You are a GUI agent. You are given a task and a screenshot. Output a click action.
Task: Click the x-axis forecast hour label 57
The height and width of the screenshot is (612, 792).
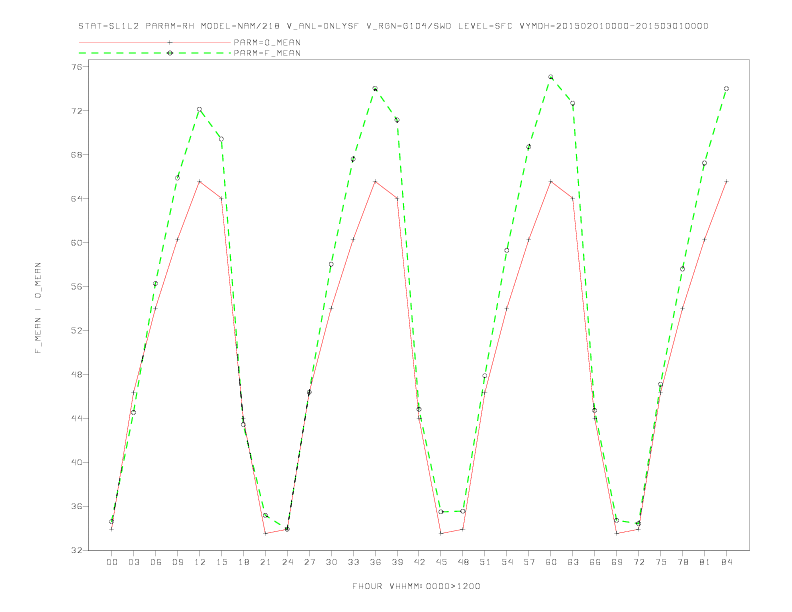pyautogui.click(x=529, y=562)
